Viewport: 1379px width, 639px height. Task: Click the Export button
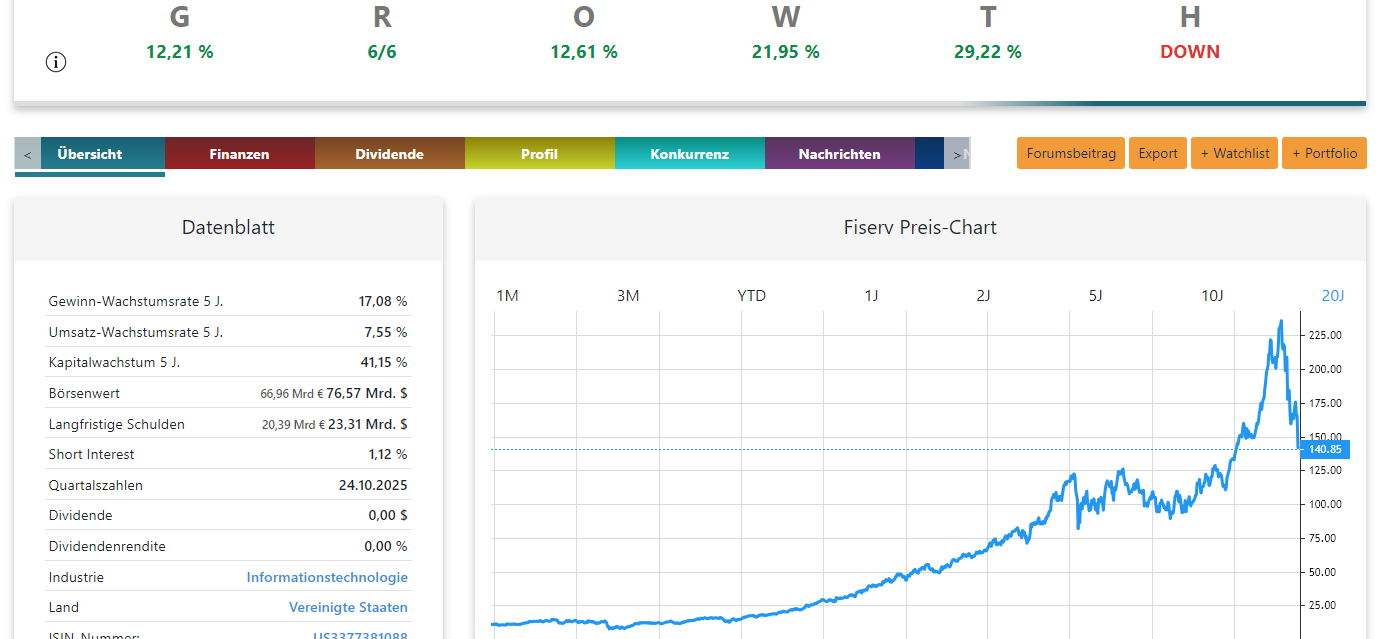coord(1158,153)
